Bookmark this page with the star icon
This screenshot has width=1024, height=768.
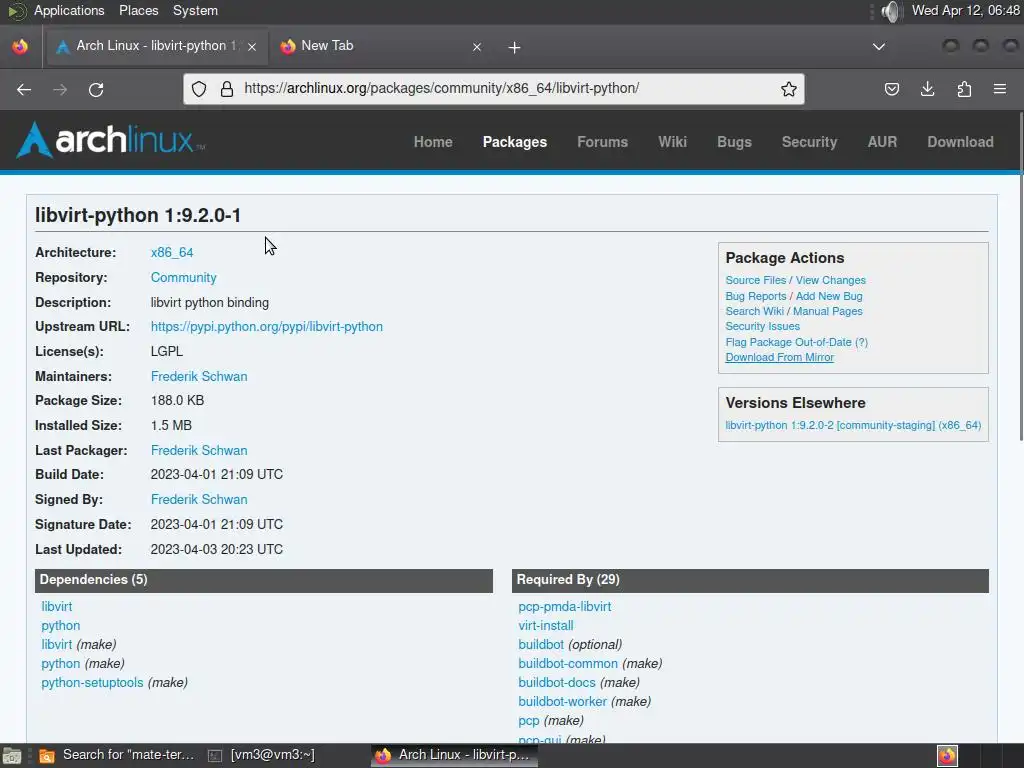pyautogui.click(x=788, y=89)
